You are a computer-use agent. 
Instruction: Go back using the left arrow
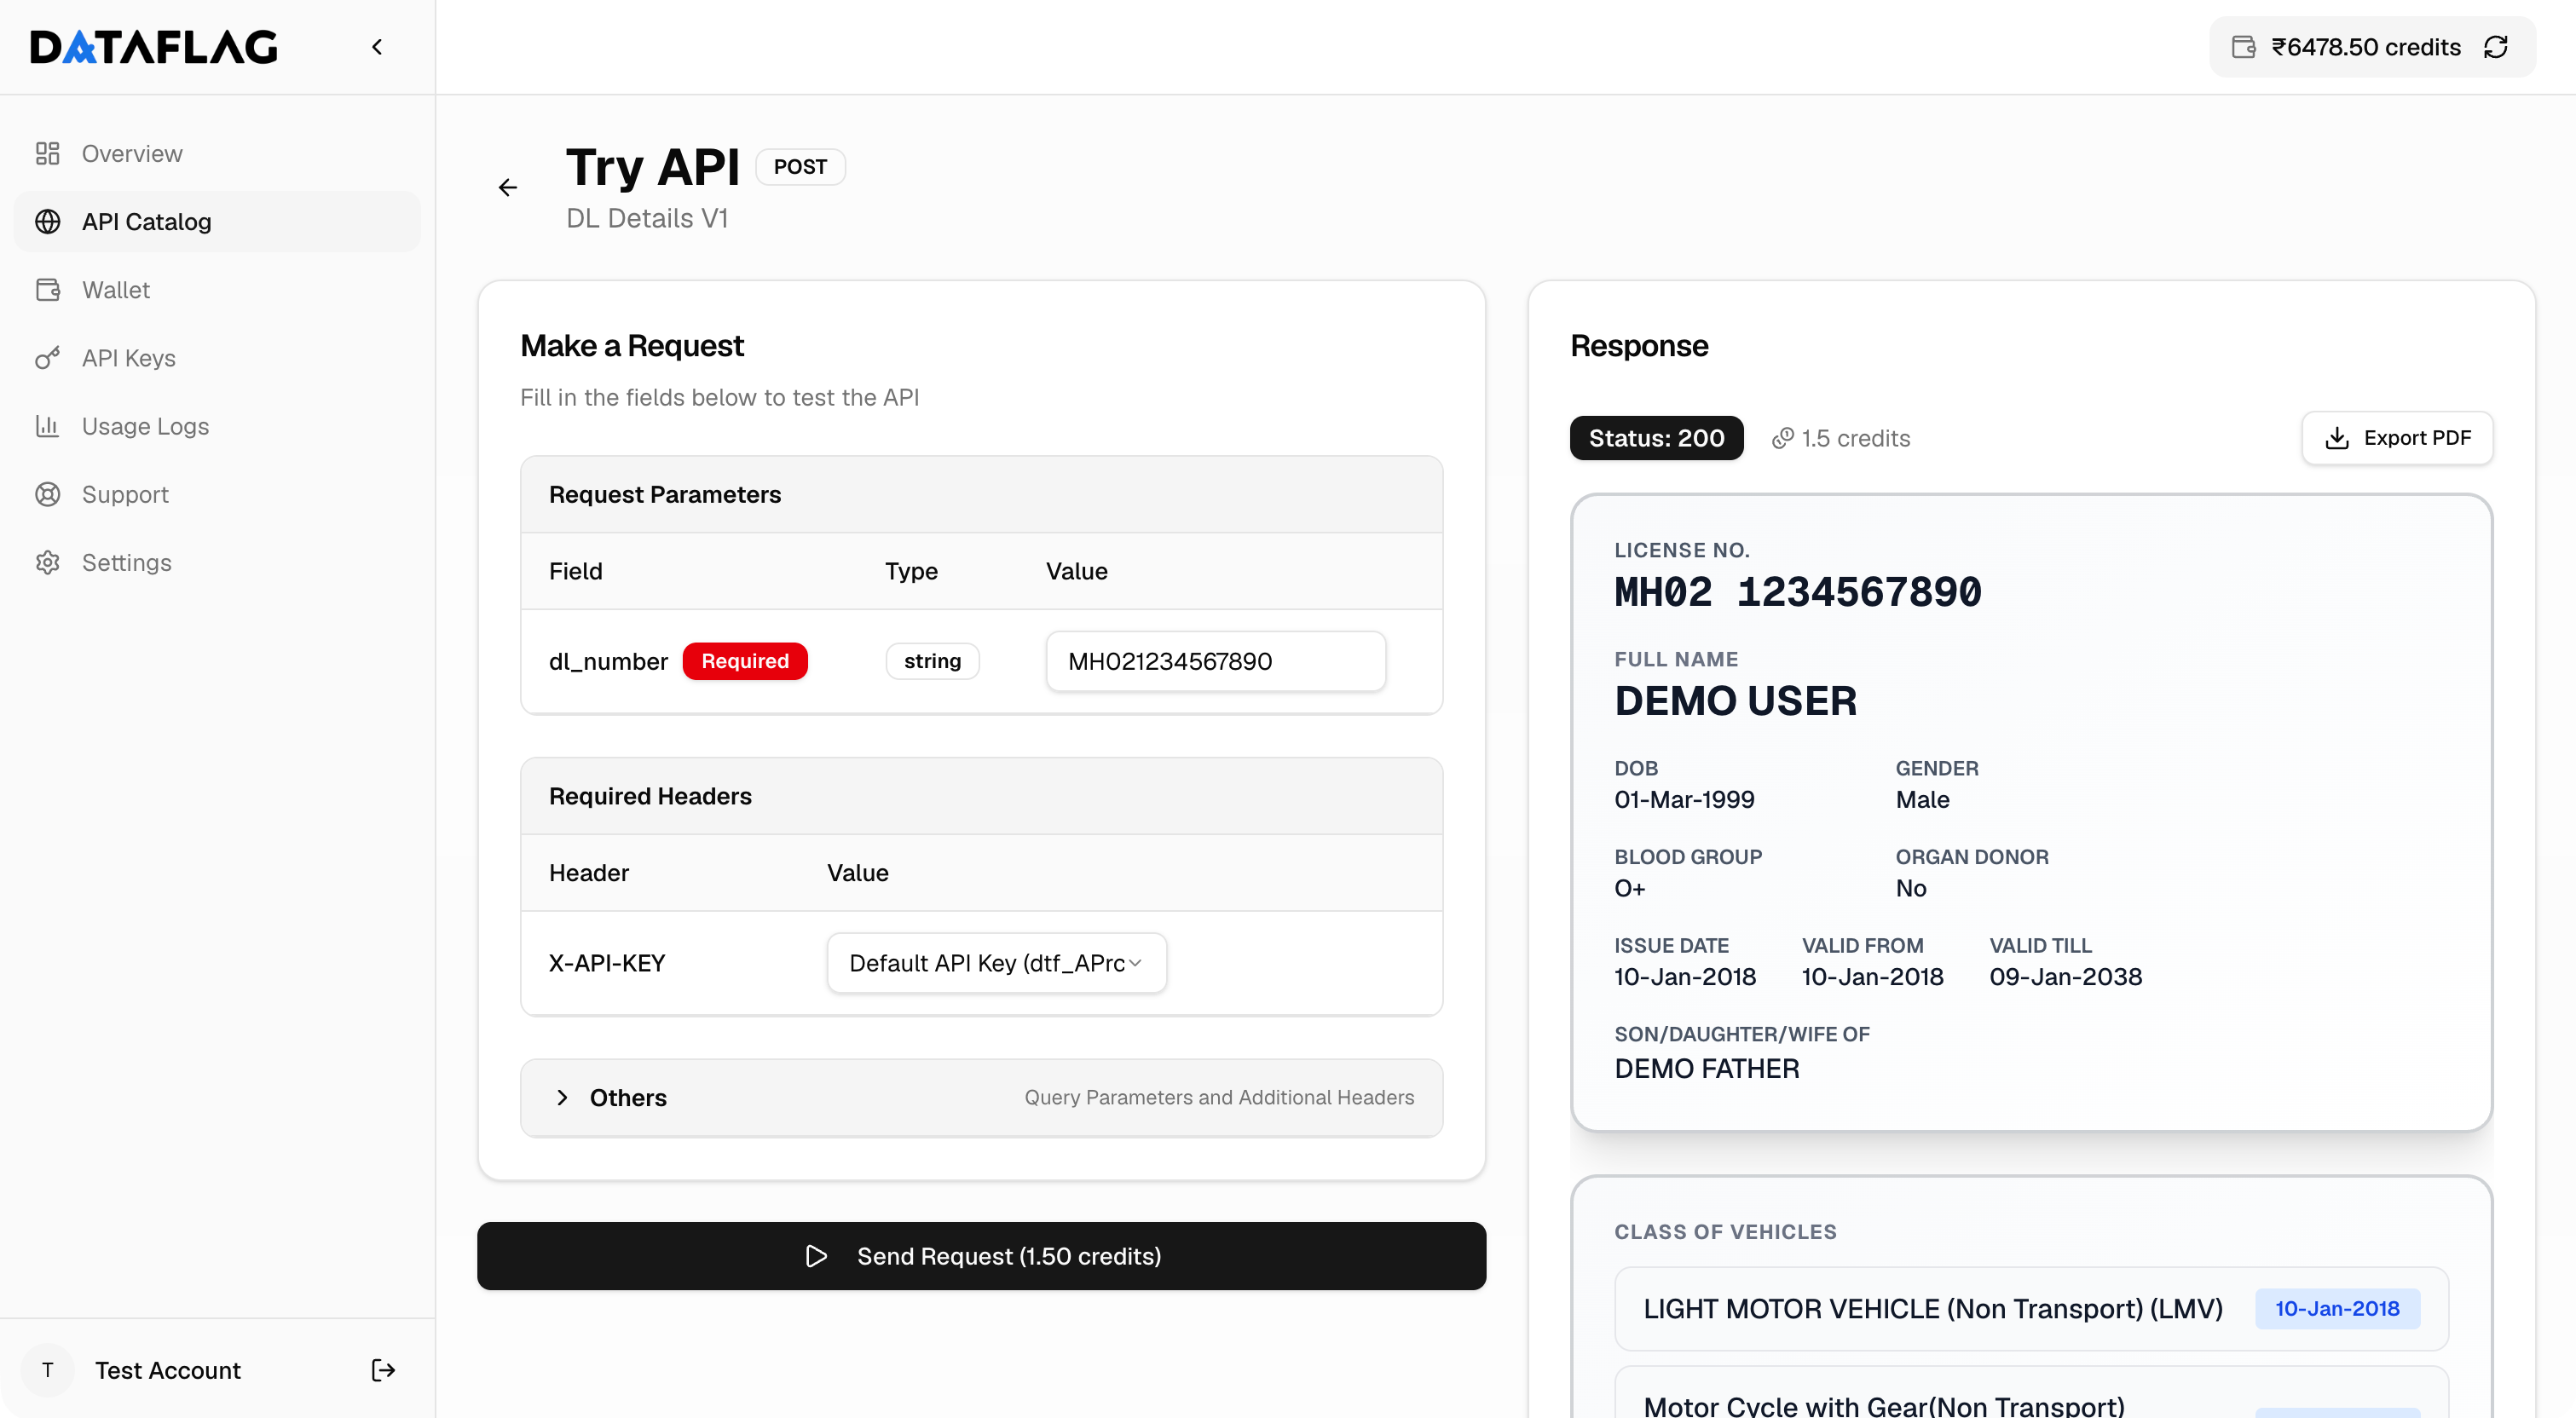tap(508, 188)
